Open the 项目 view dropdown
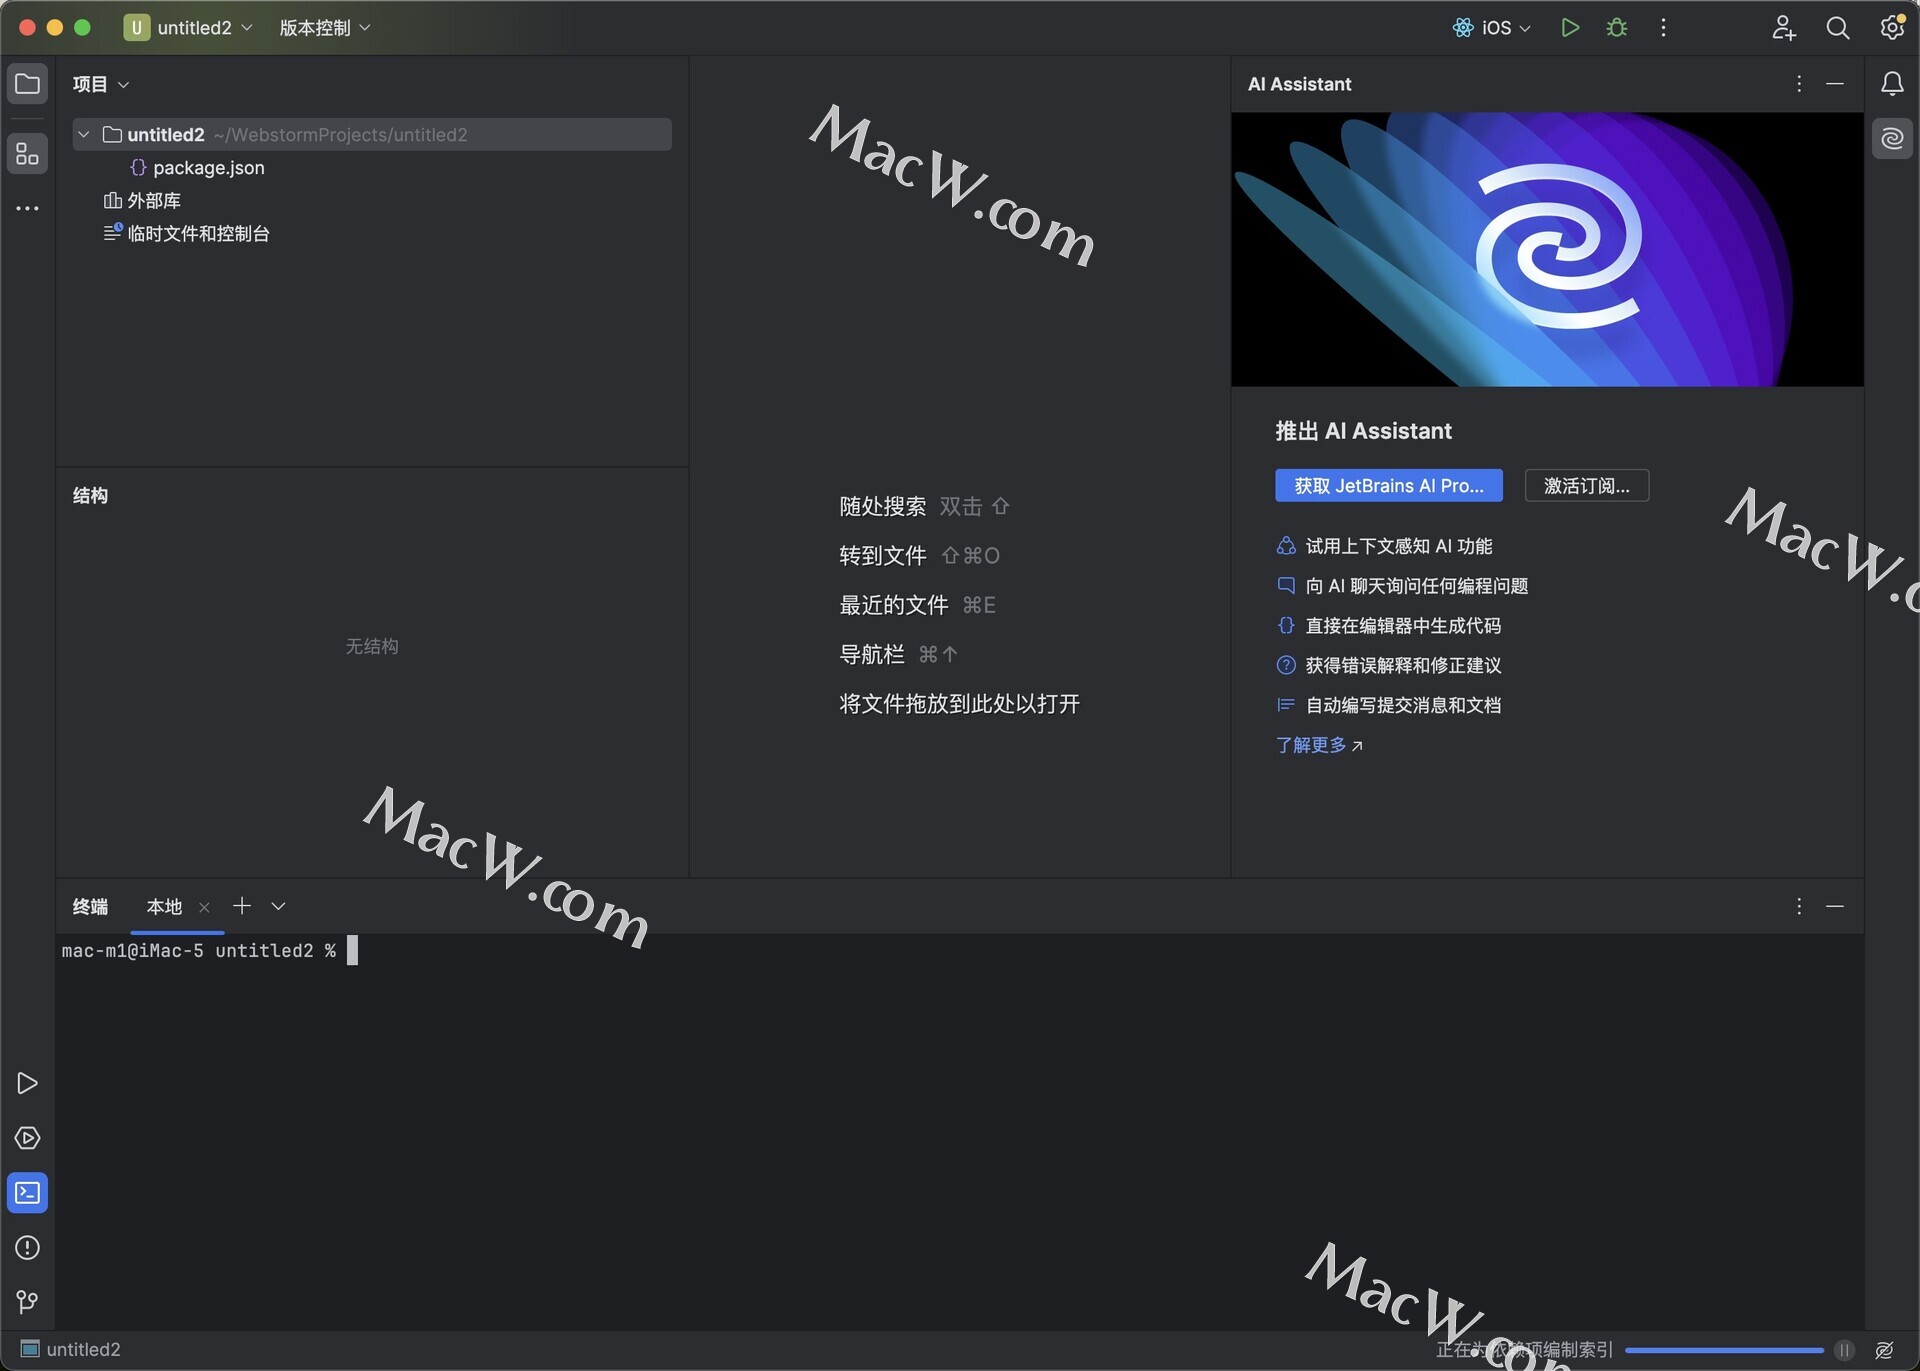1920x1371 pixels. pos(101,84)
